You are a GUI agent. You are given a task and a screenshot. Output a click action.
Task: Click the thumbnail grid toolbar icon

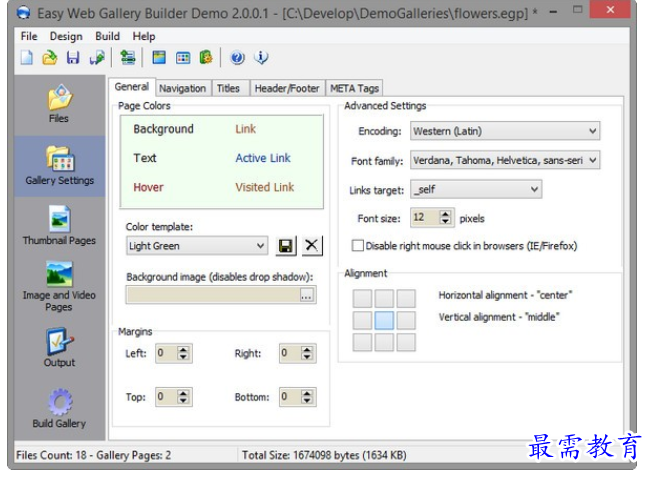tap(183, 57)
